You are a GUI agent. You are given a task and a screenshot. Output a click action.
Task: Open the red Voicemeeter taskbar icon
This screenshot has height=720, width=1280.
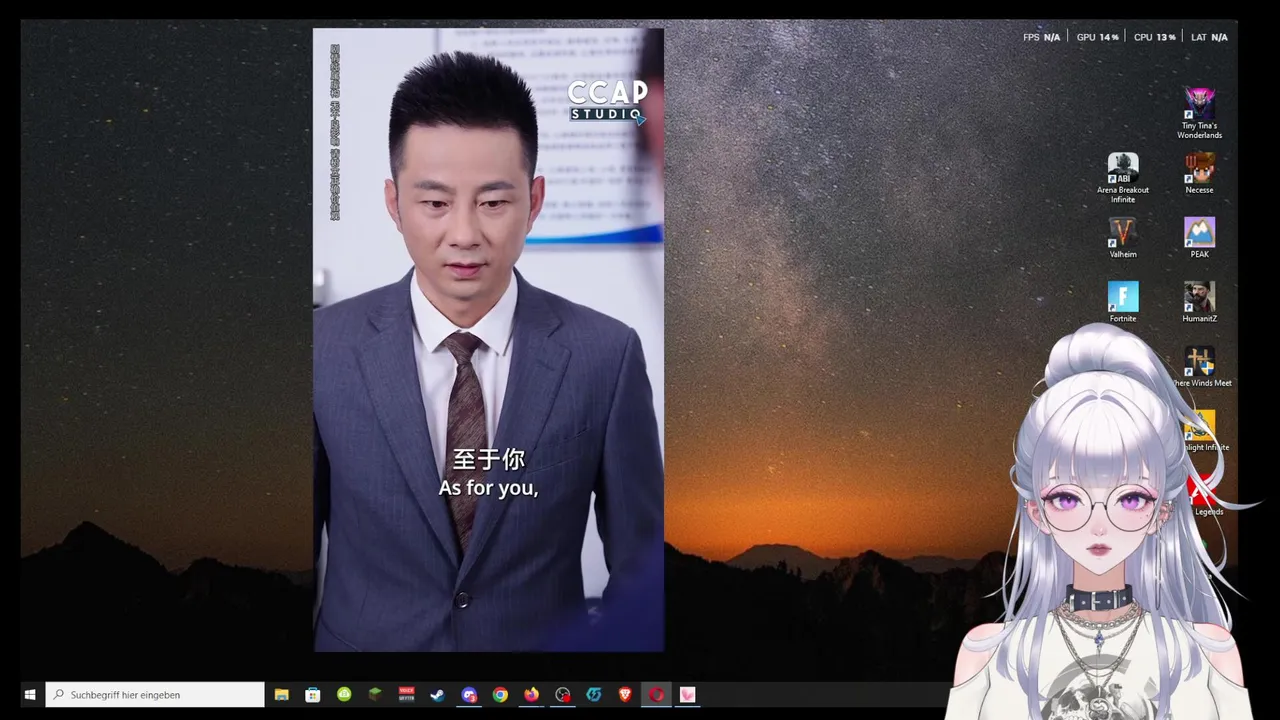coord(406,694)
